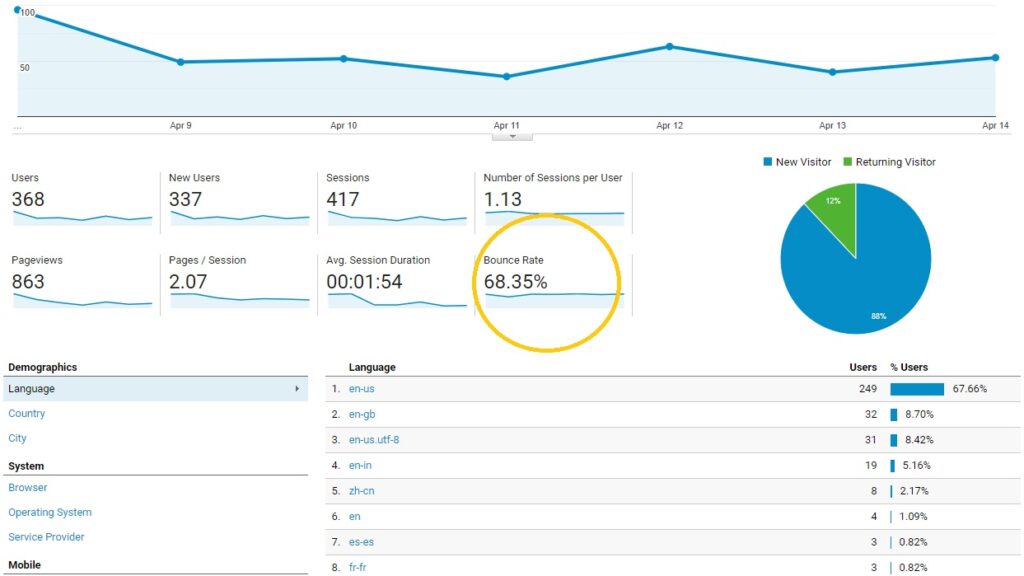This screenshot has width=1024, height=576.
Task: Expand the chart collapse arrow below timeline
Action: tap(513, 136)
